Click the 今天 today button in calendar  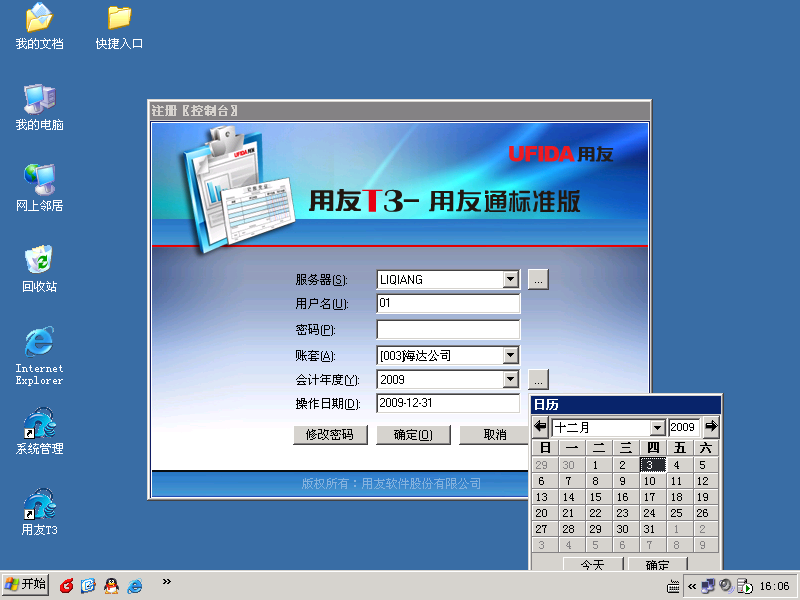[593, 564]
